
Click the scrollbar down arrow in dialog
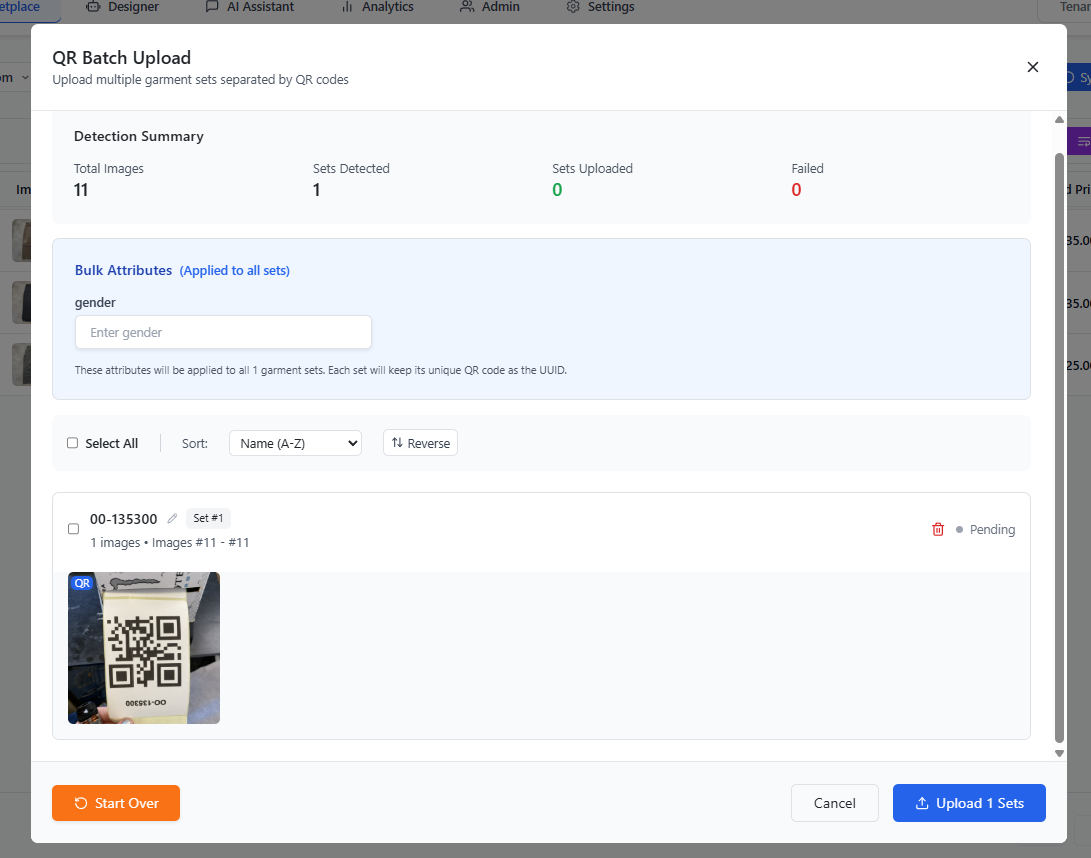1059,753
